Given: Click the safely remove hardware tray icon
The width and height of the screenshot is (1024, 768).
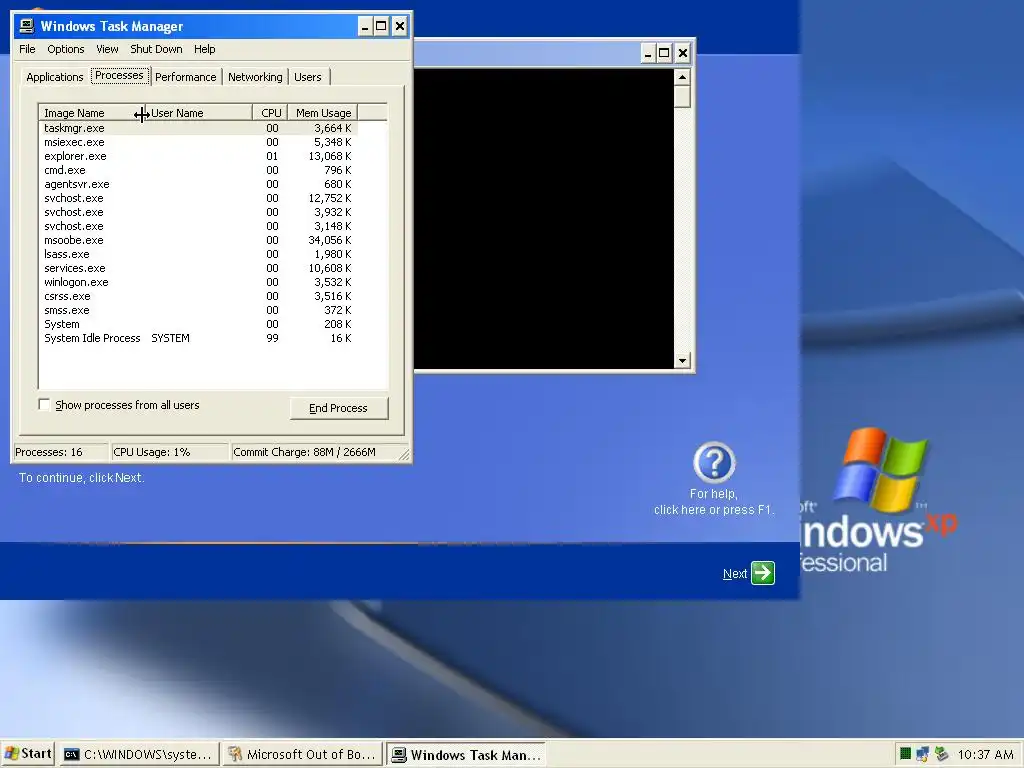Looking at the screenshot, I should (x=941, y=754).
